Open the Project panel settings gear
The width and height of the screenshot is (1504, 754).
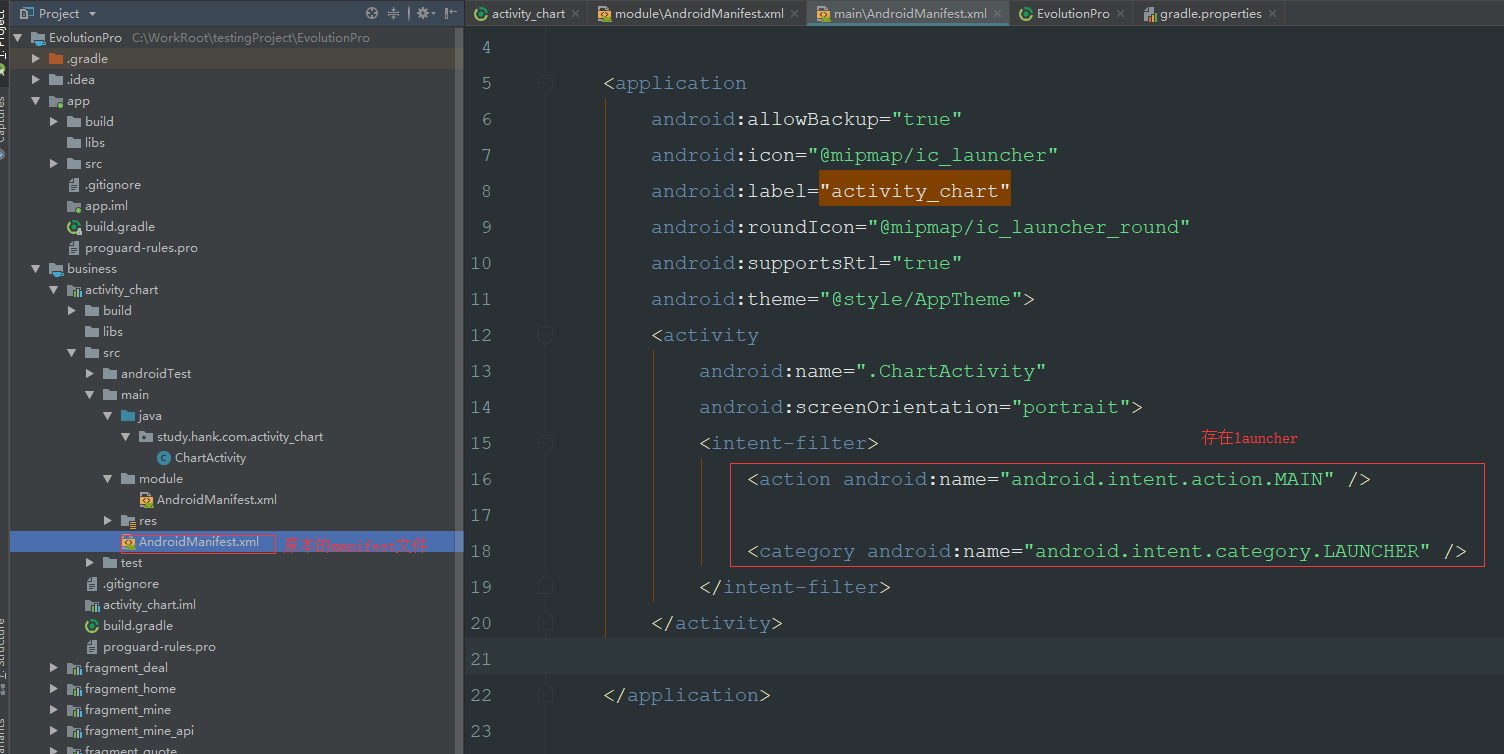pyautogui.click(x=423, y=13)
